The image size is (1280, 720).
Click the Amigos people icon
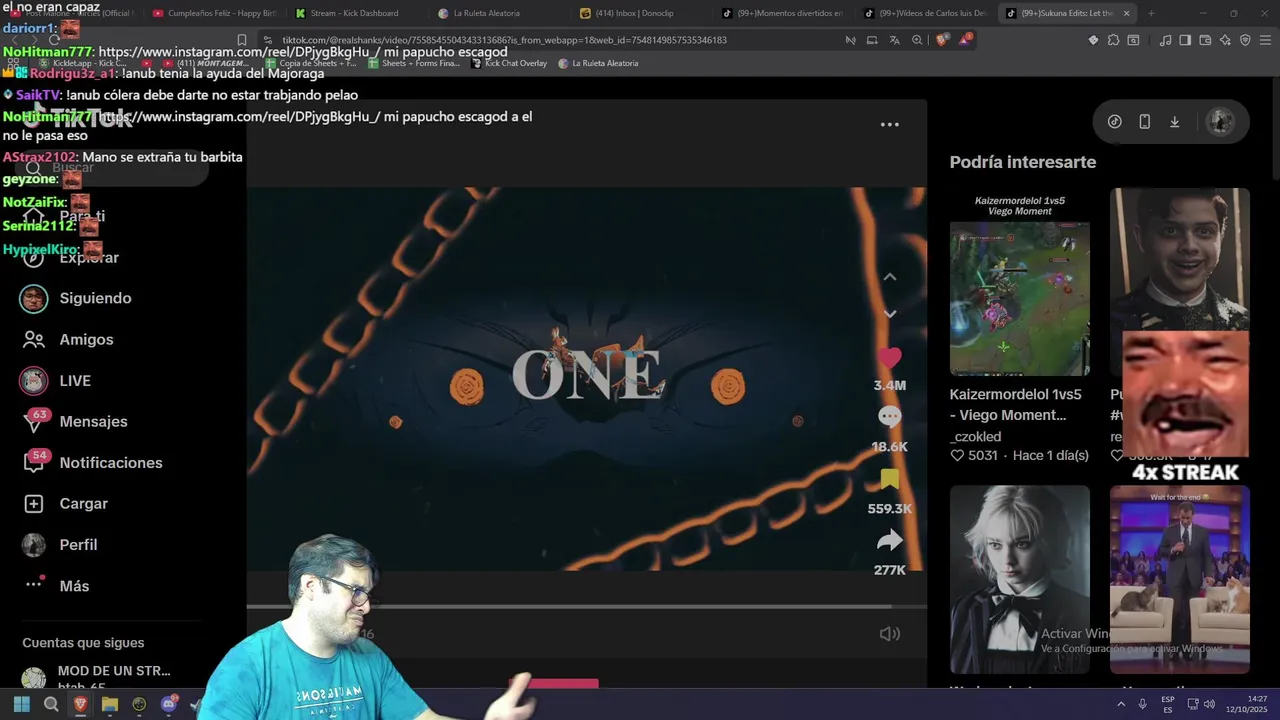click(x=34, y=339)
